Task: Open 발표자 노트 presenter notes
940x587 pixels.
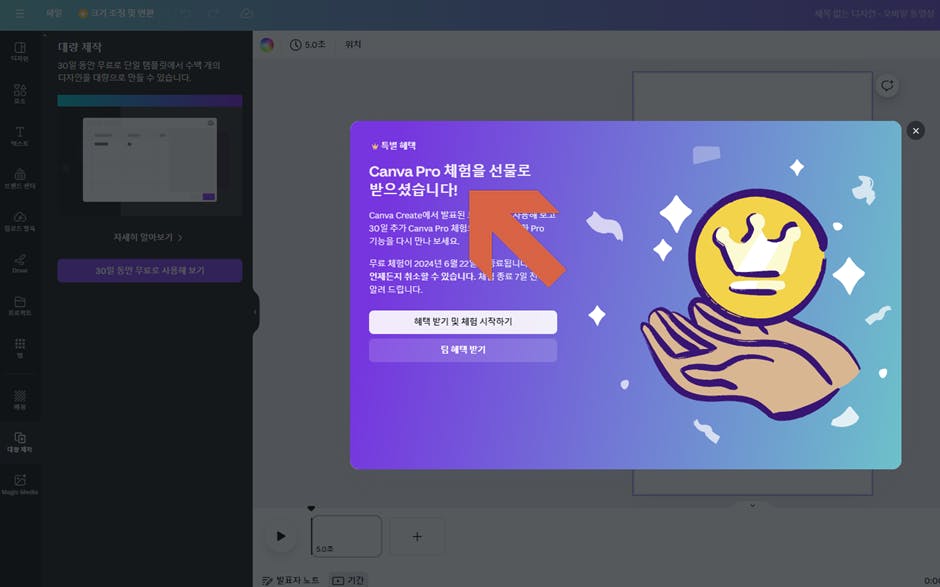Action: 291,580
